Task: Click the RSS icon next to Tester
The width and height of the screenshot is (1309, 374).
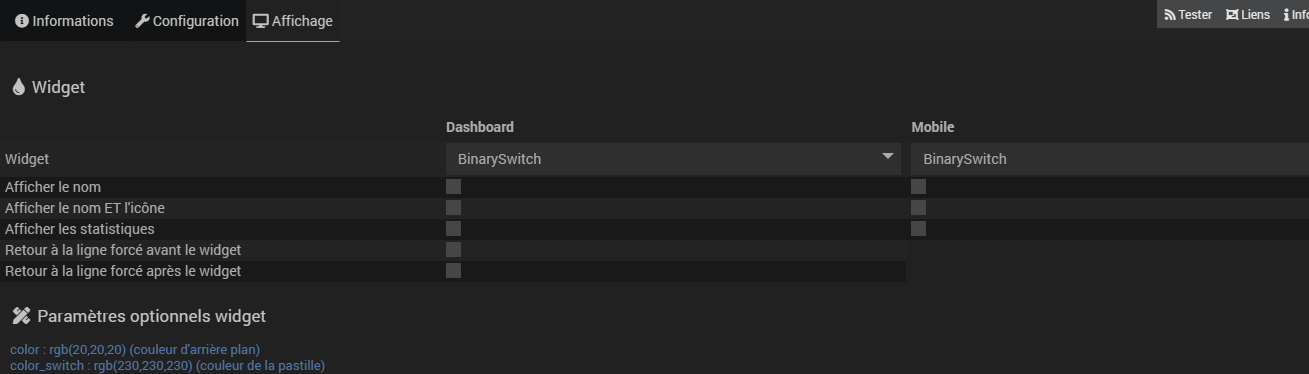Action: pos(1170,15)
